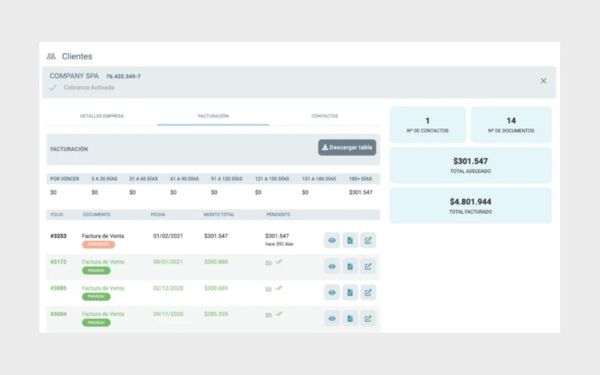Click the Folio column header
This screenshot has height=375, width=600.
coord(57,214)
